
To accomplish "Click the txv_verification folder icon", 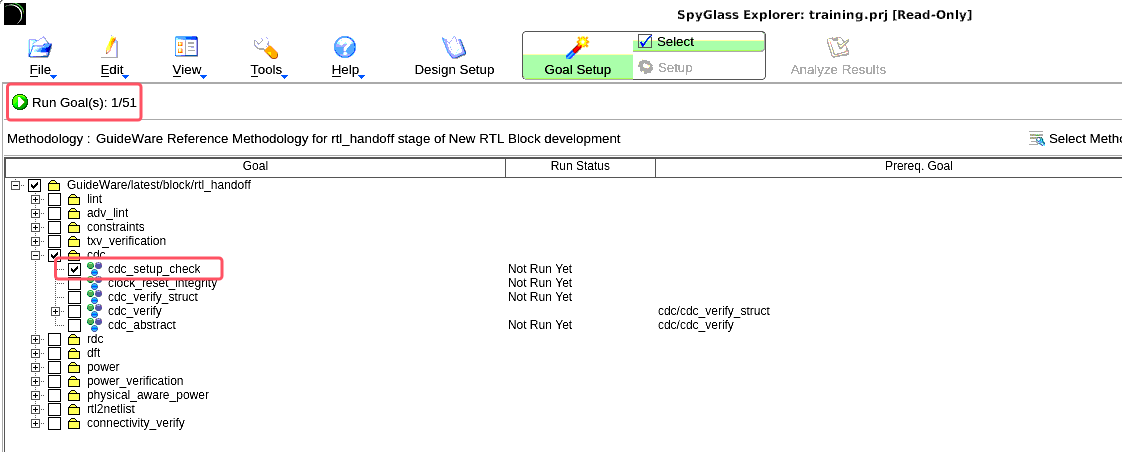I will pos(74,241).
